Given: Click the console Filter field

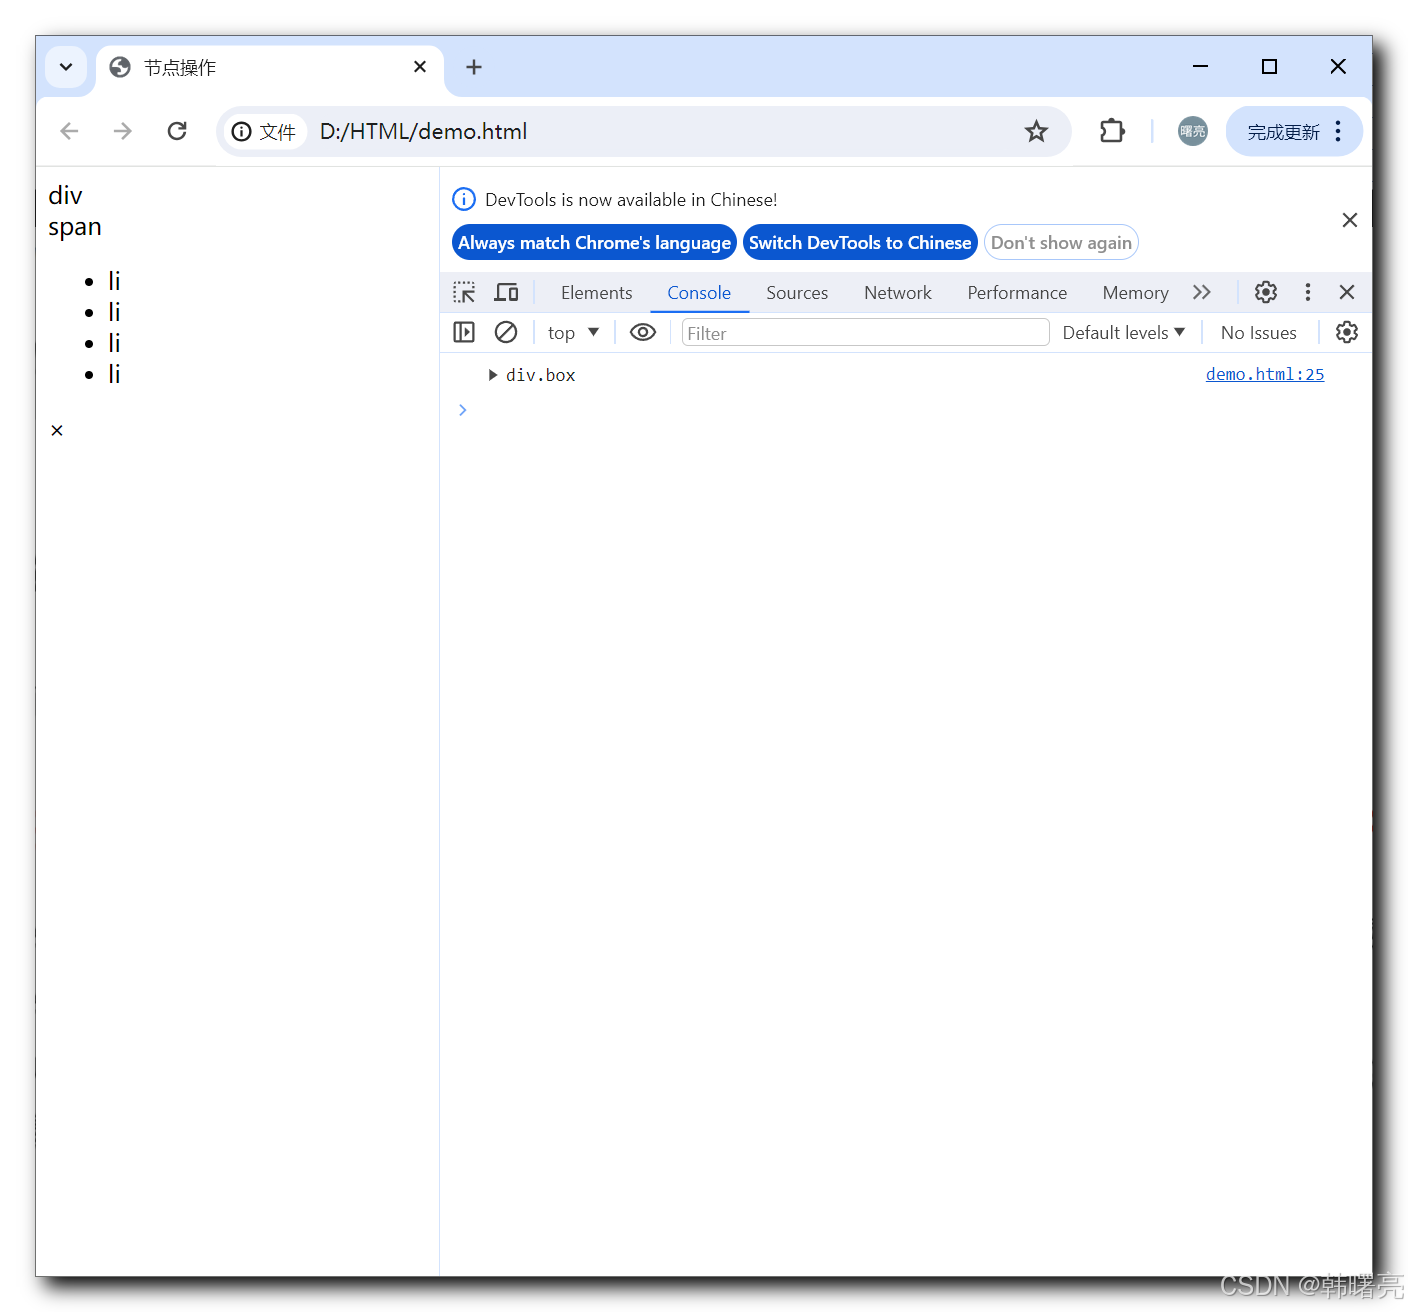Looking at the screenshot, I should [x=865, y=333].
